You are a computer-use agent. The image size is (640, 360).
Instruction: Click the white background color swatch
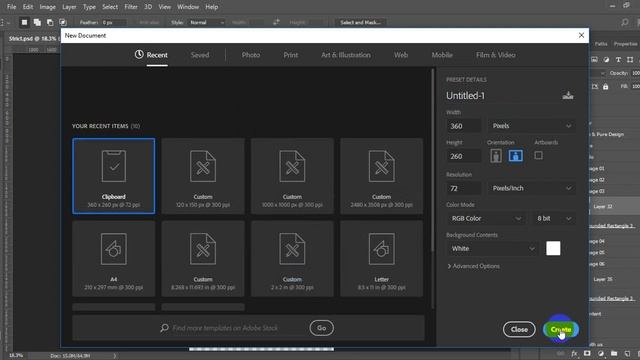[553, 248]
